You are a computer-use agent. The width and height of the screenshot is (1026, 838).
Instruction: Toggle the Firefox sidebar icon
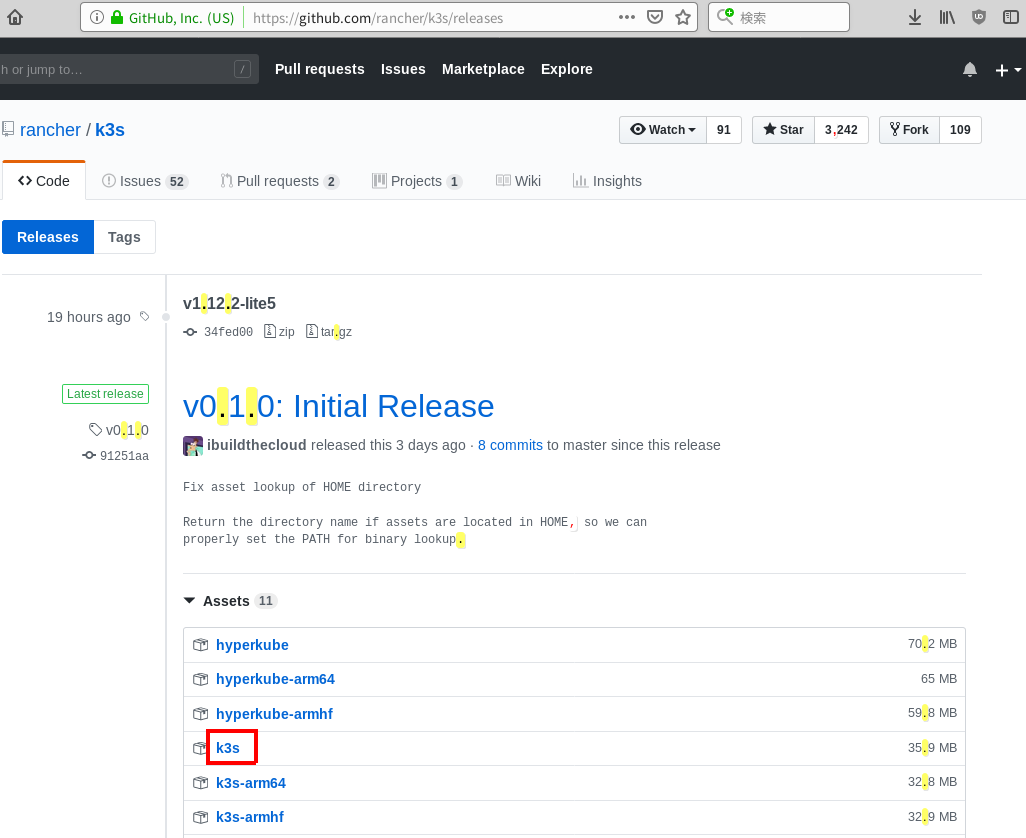pos(1010,18)
